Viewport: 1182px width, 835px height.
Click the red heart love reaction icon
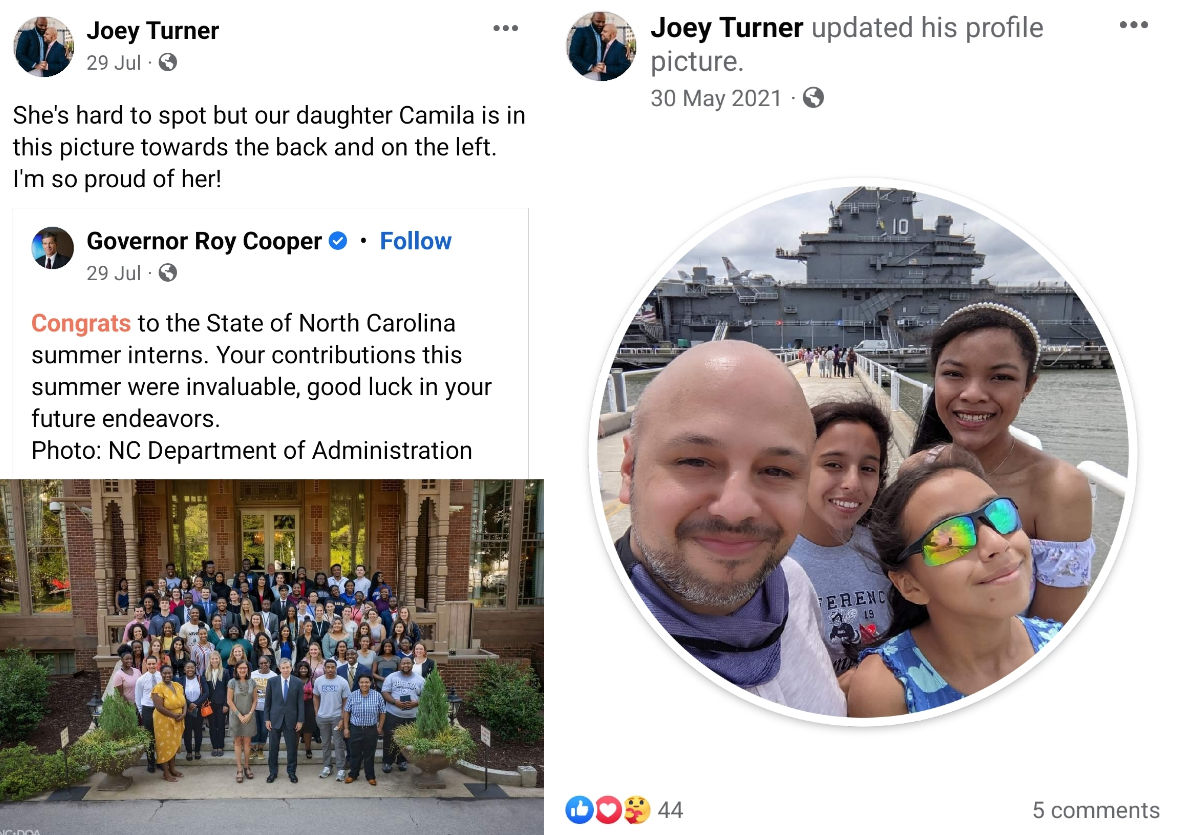pyautogui.click(x=608, y=810)
